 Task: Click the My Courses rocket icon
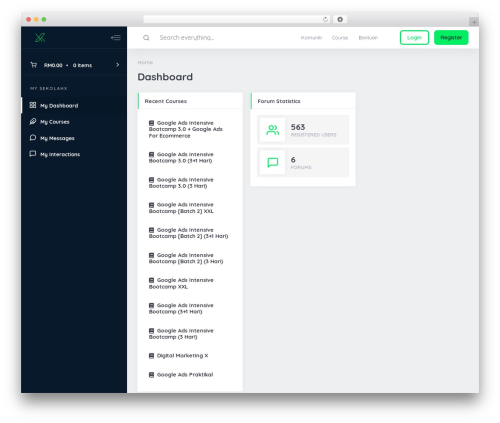tap(33, 121)
